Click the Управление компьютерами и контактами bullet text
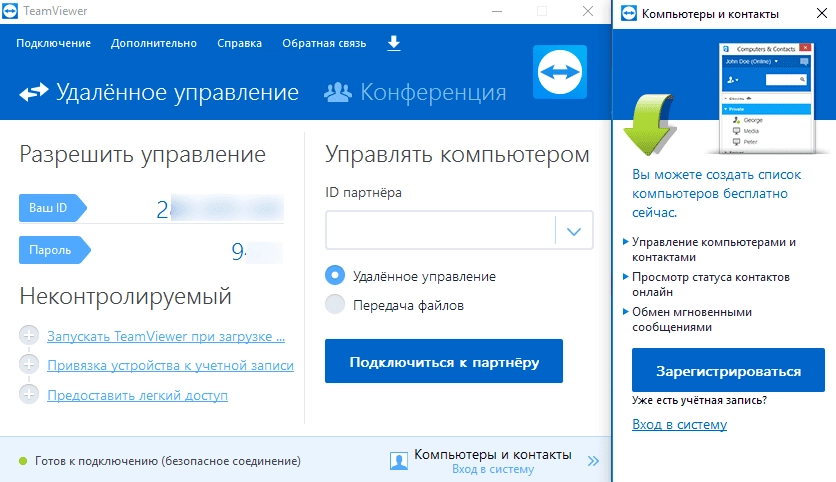 point(714,250)
